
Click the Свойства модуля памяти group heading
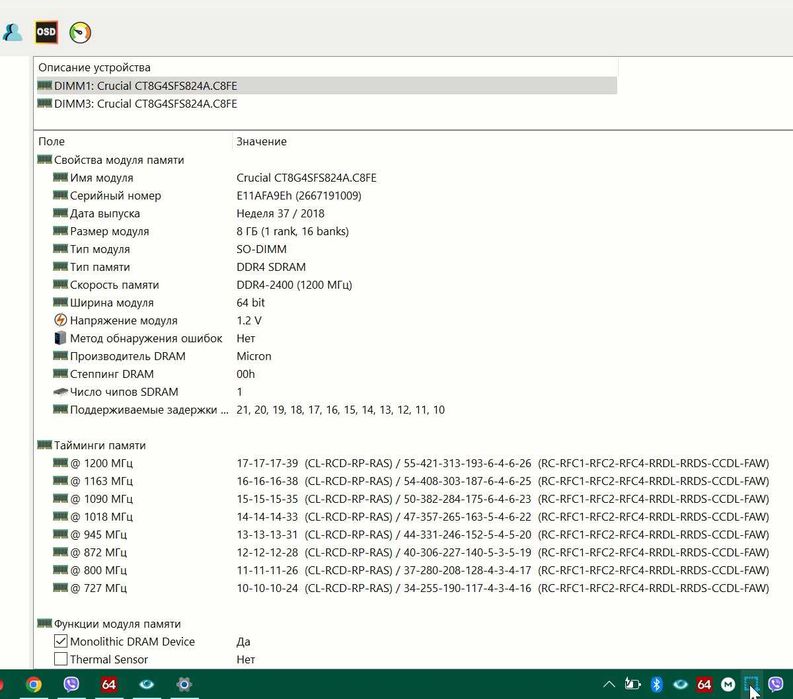[119, 160]
